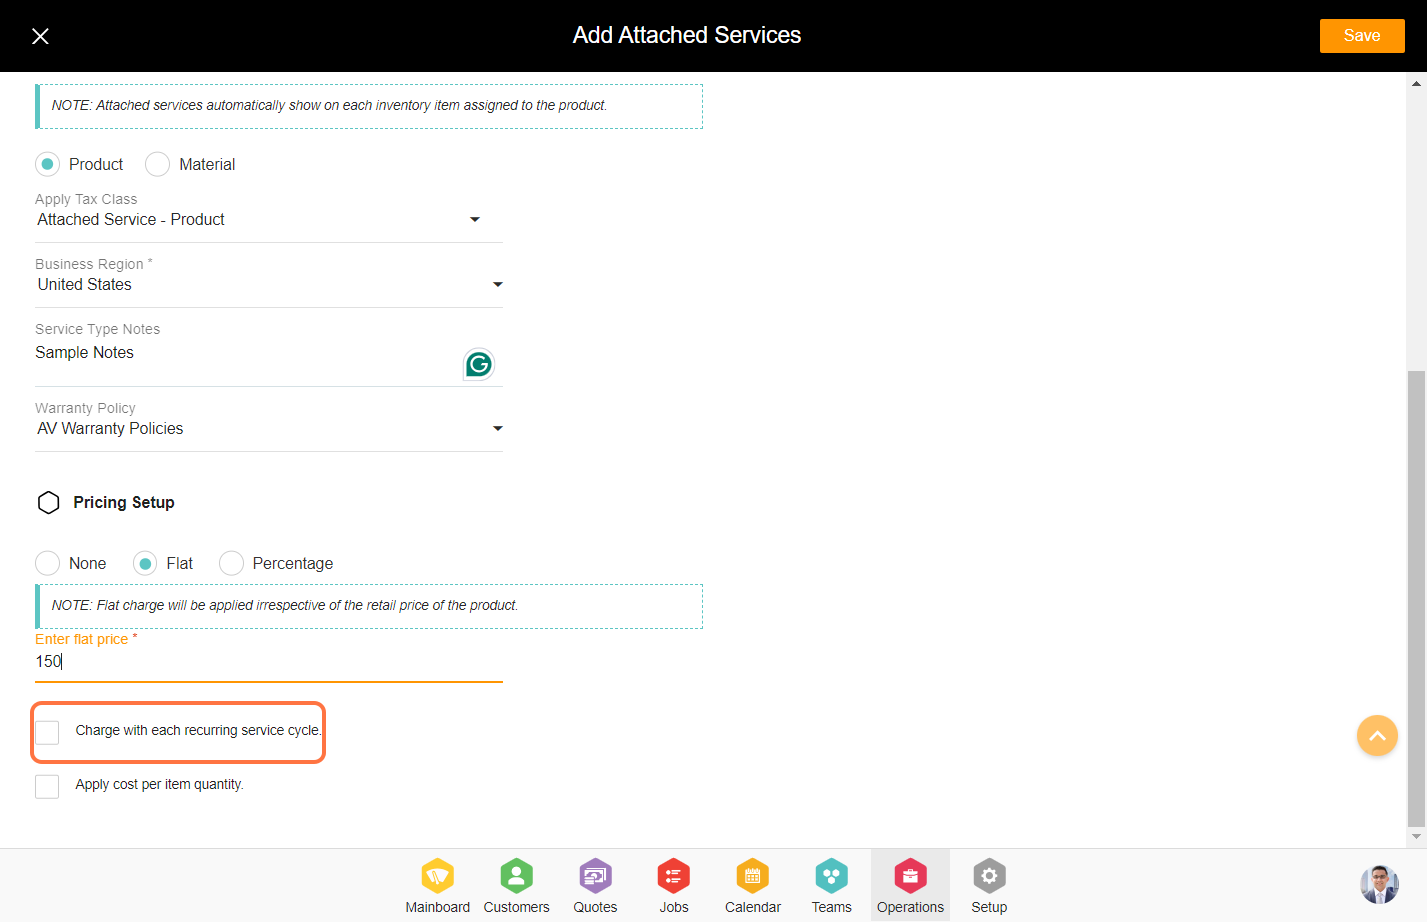Close the Add Attached Services dialog
This screenshot has width=1427, height=922.
40,36
